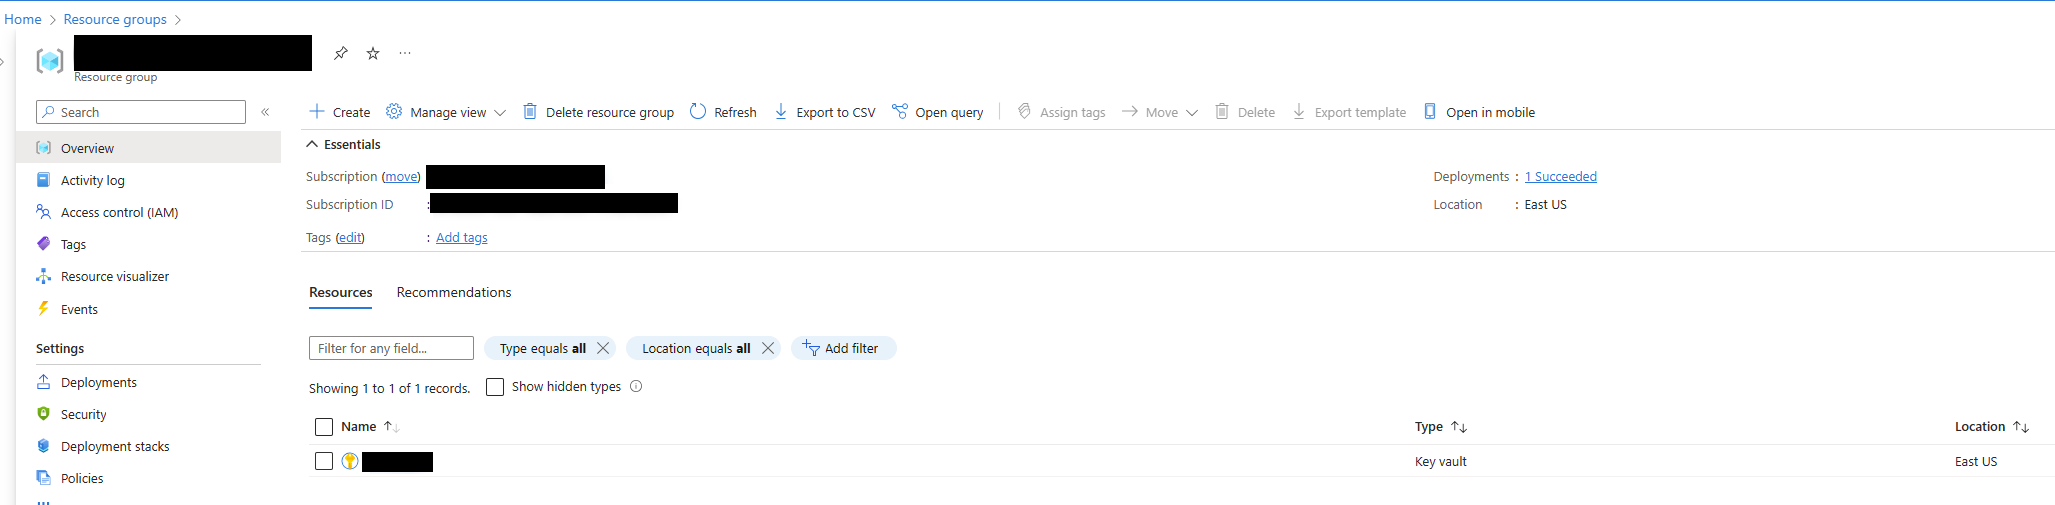Click the Open query icon
This screenshot has height=505, width=2055.
click(900, 111)
